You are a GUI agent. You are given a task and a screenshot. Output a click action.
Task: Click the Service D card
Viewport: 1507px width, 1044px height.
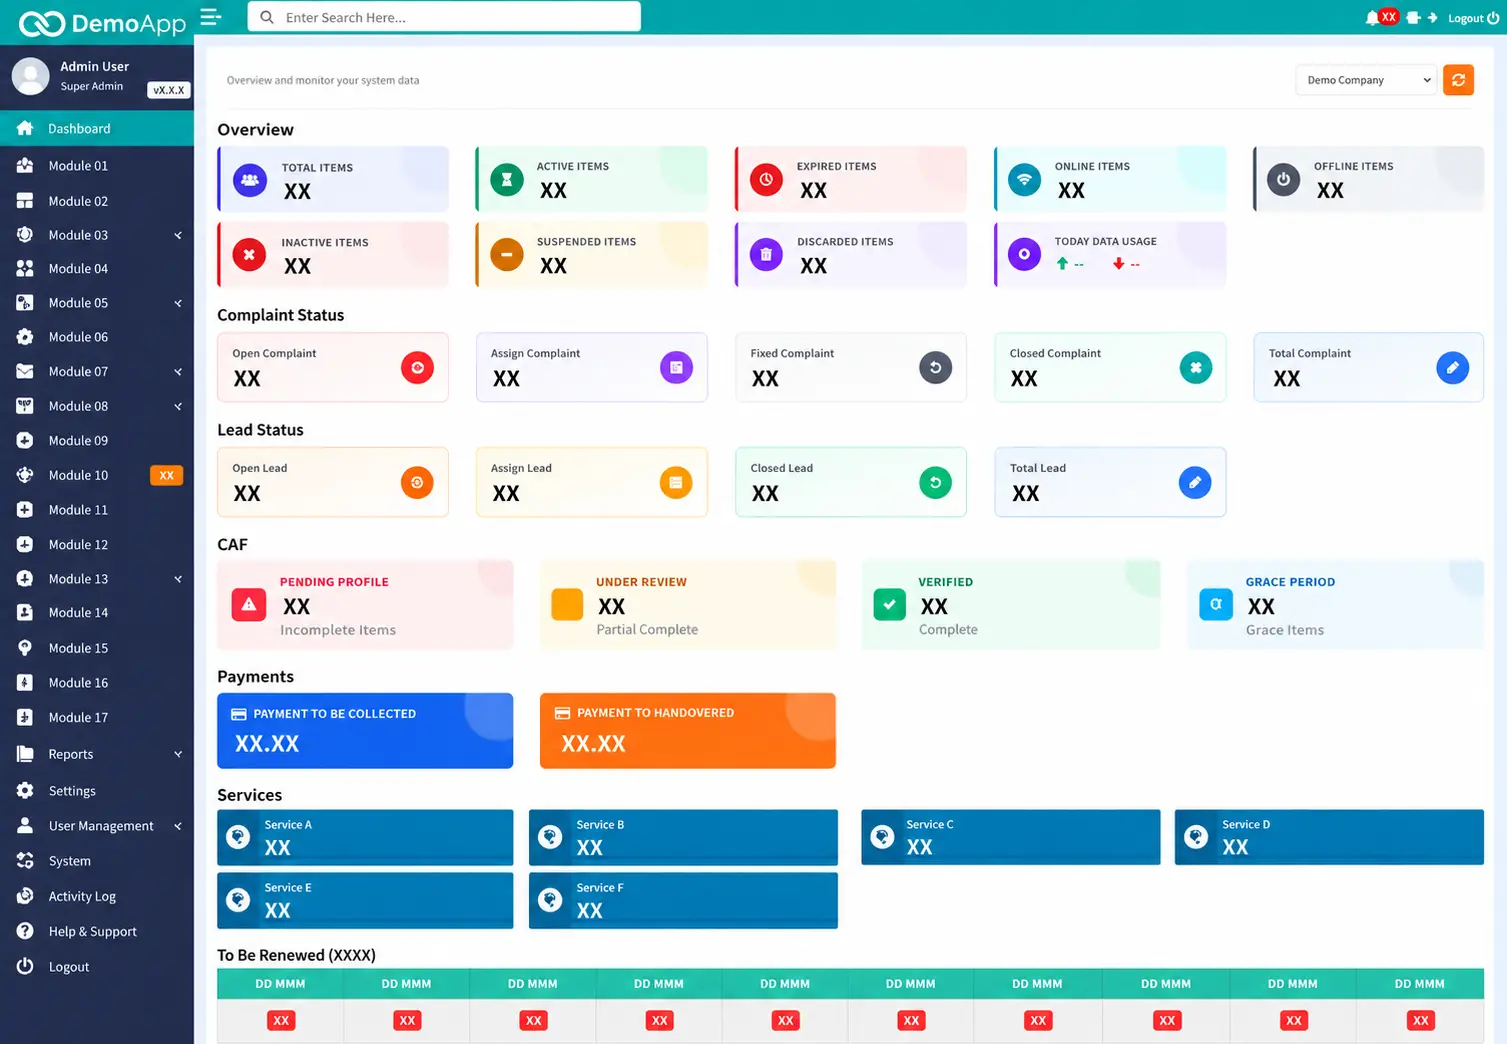1329,837
